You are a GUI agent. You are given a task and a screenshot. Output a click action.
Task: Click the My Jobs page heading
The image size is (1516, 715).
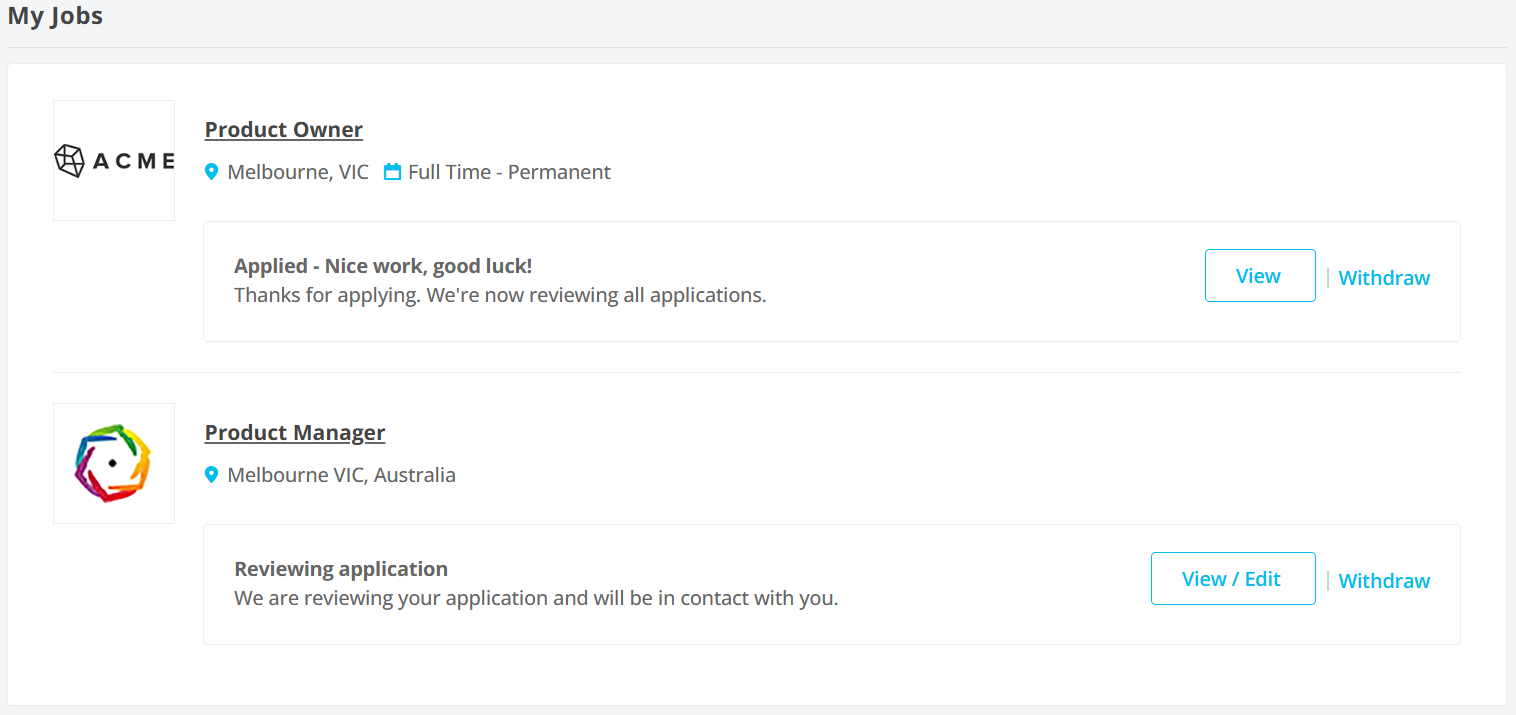tap(55, 16)
